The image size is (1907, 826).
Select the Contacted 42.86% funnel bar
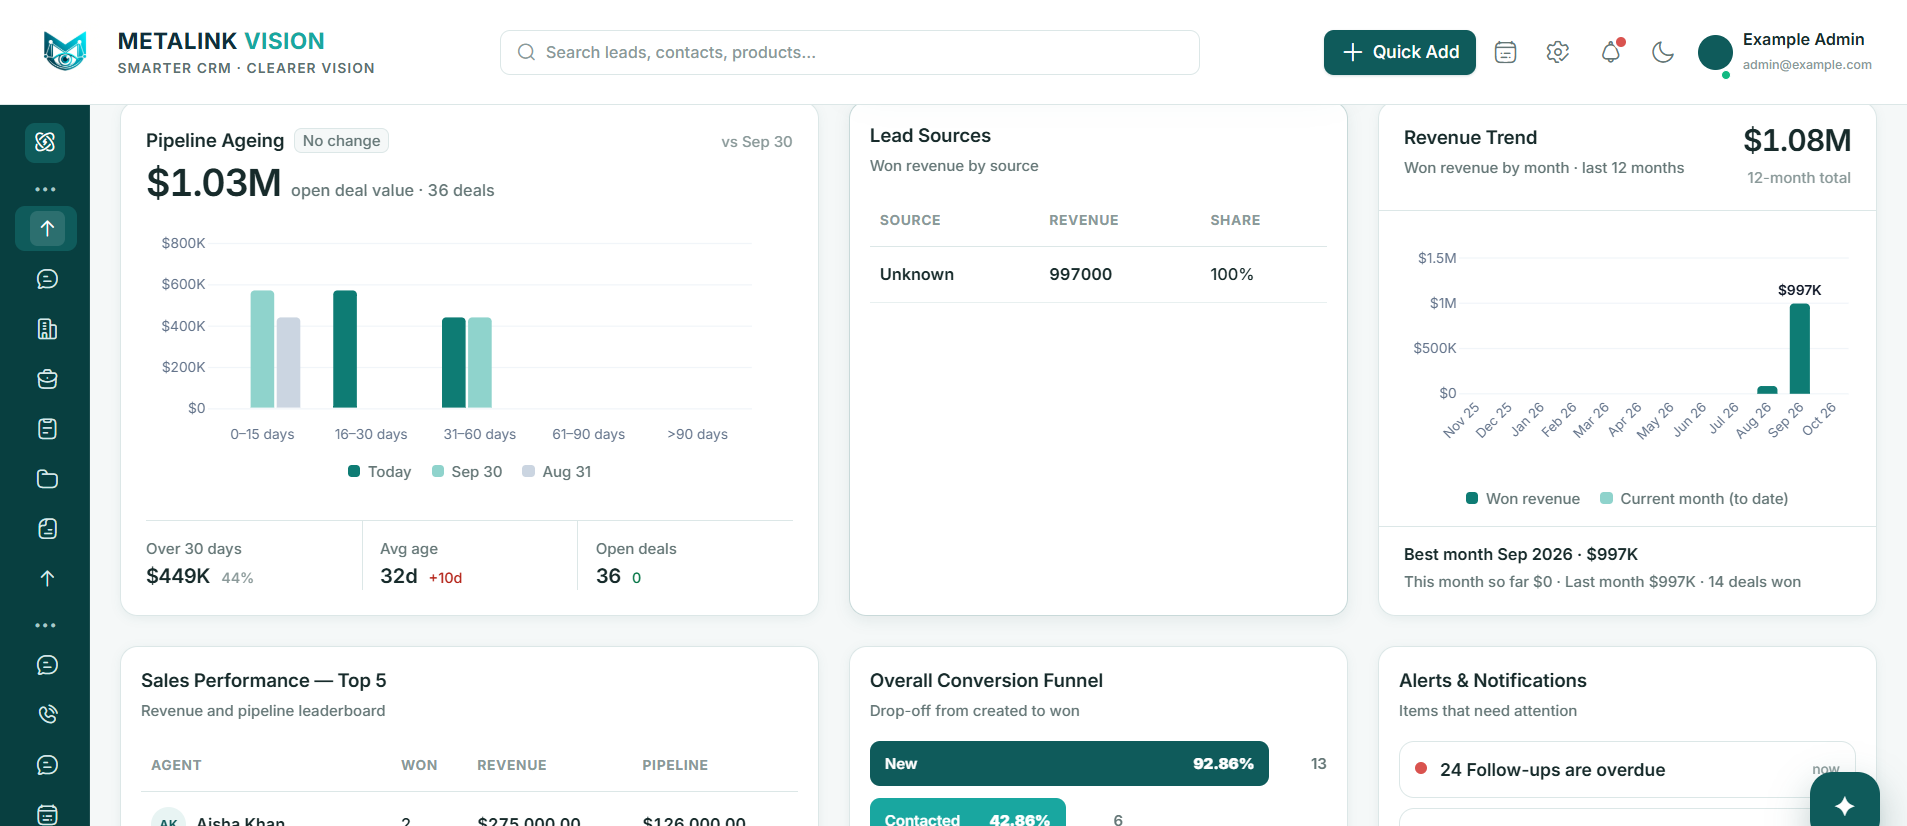coord(968,814)
